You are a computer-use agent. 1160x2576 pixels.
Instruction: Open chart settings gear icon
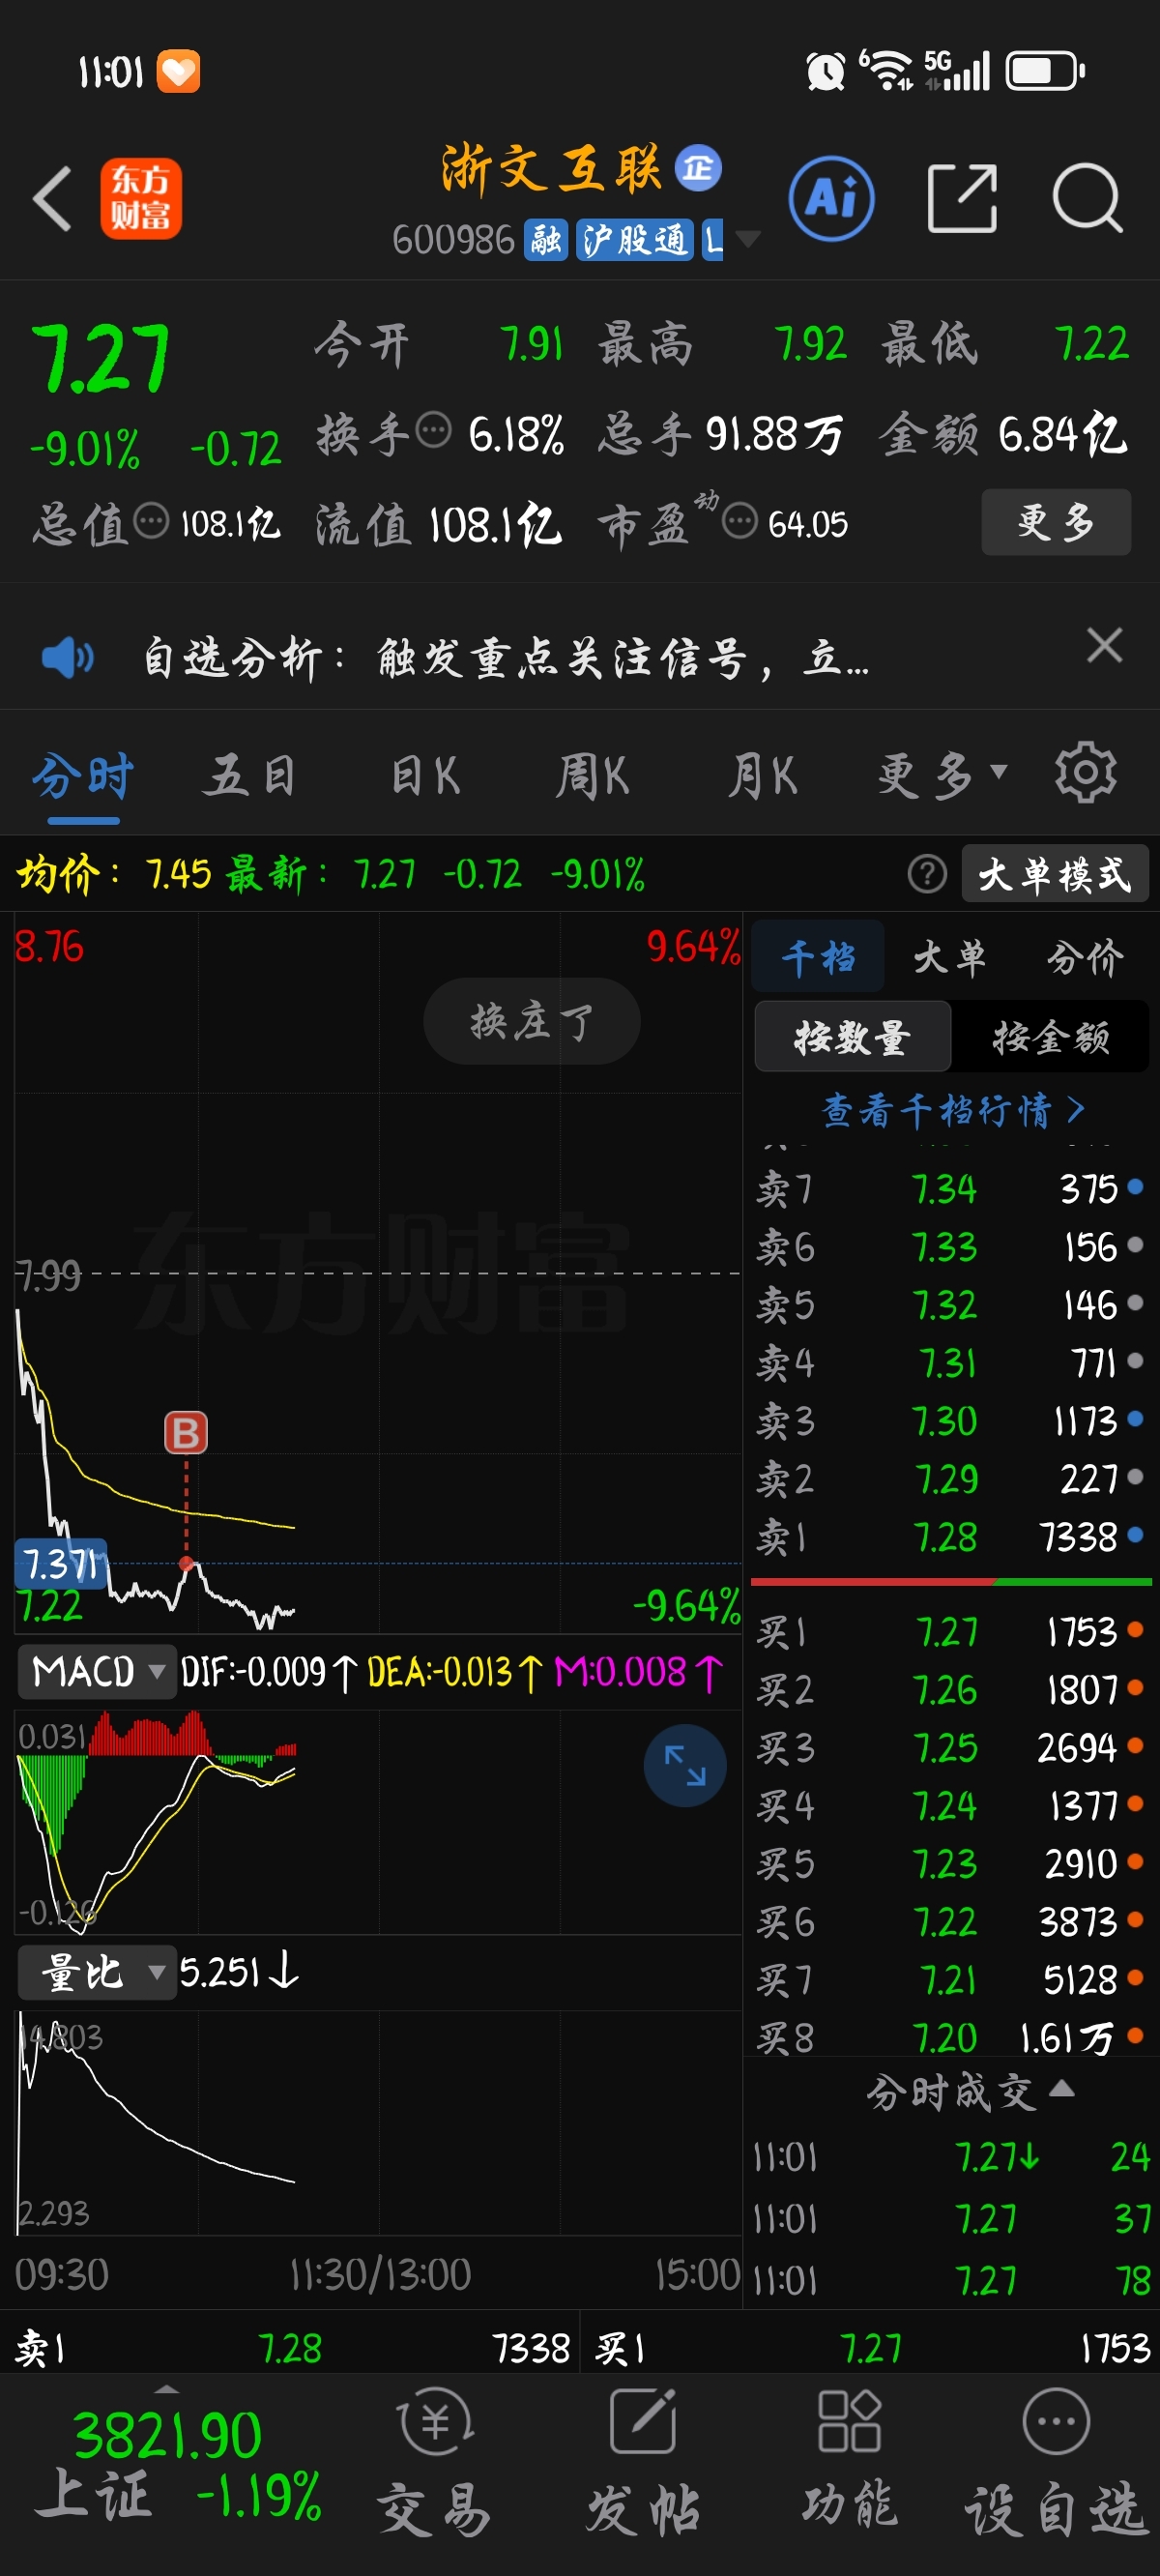[x=1085, y=773]
